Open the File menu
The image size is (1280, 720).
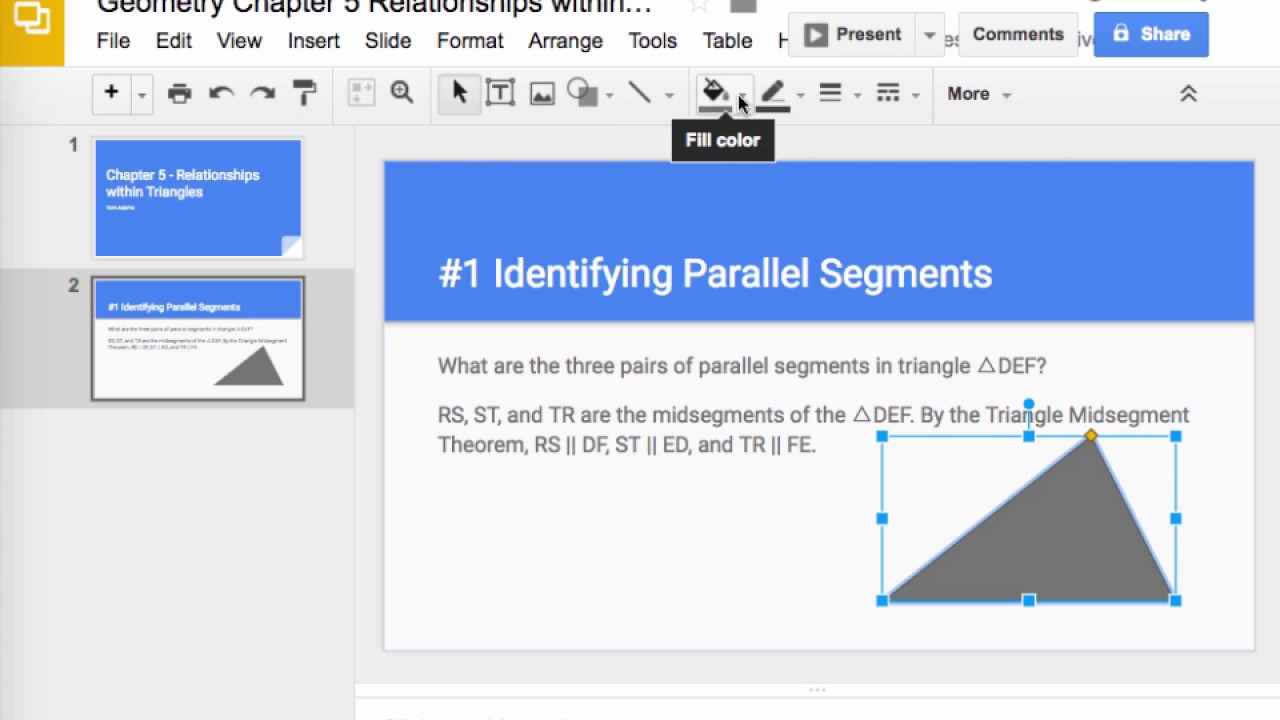[x=113, y=41]
